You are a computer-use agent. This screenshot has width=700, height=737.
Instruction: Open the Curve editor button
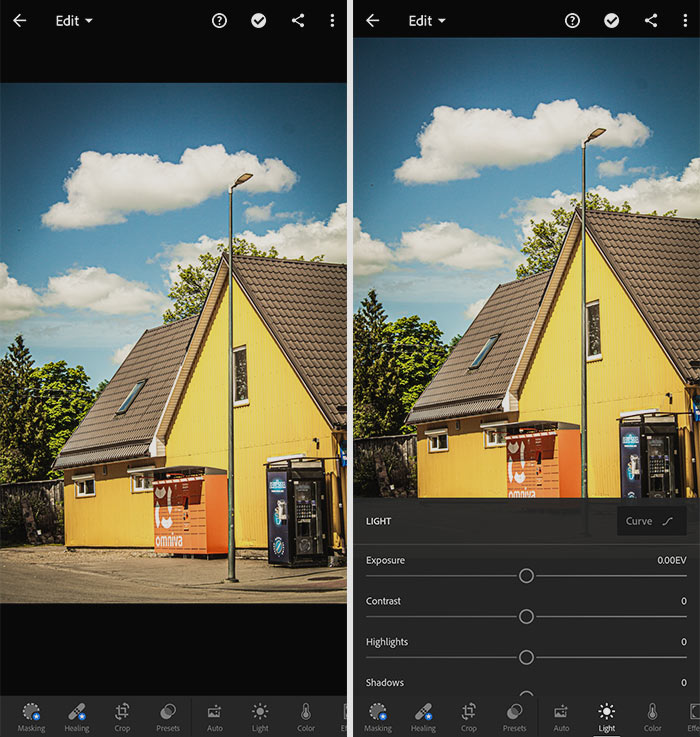point(651,521)
